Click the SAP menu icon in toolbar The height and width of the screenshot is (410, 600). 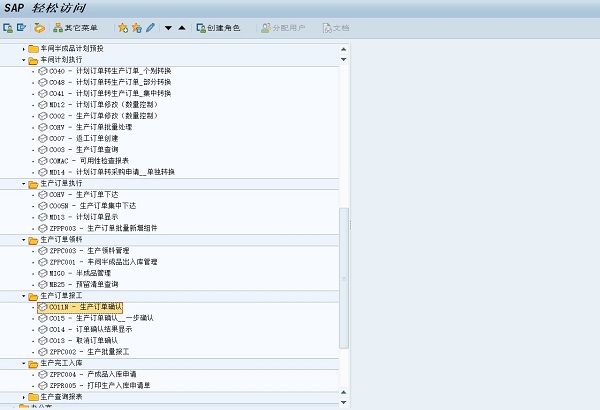pyautogui.click(x=21, y=28)
